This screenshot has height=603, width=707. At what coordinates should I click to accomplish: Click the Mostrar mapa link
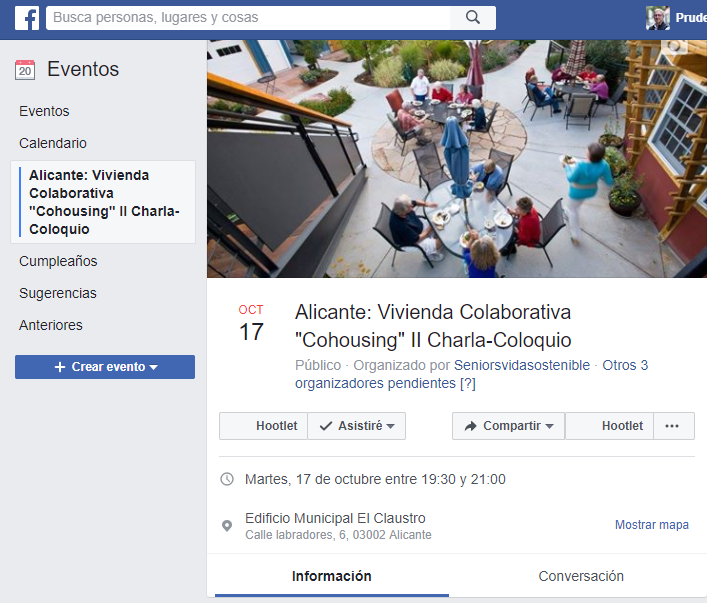pos(652,525)
